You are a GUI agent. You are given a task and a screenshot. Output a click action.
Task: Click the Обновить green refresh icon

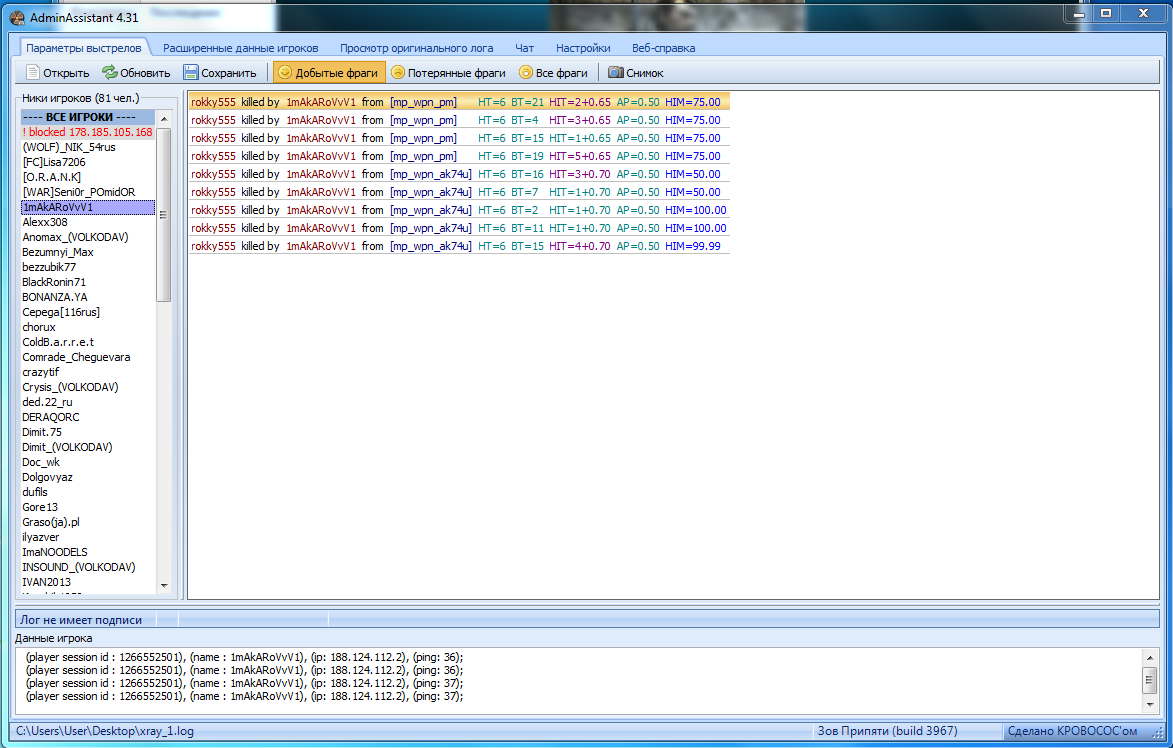(109, 73)
